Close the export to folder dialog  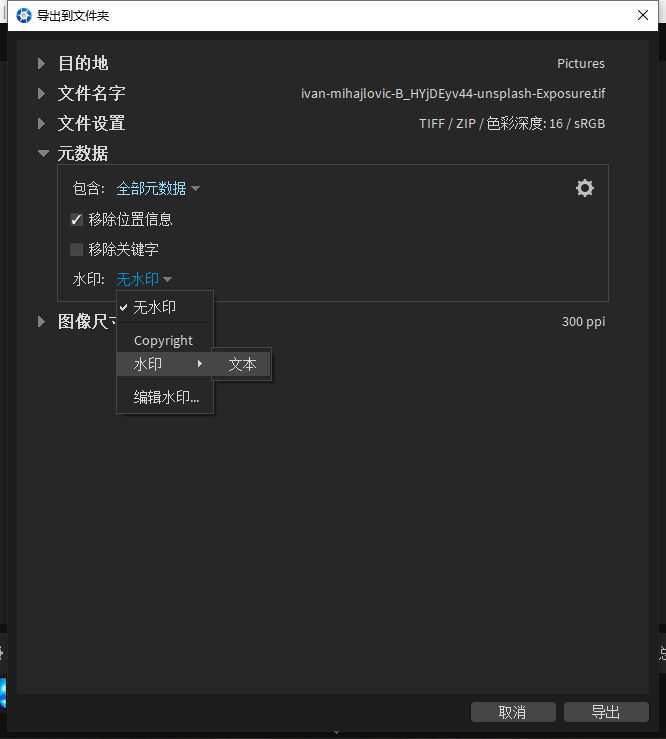tap(642, 15)
